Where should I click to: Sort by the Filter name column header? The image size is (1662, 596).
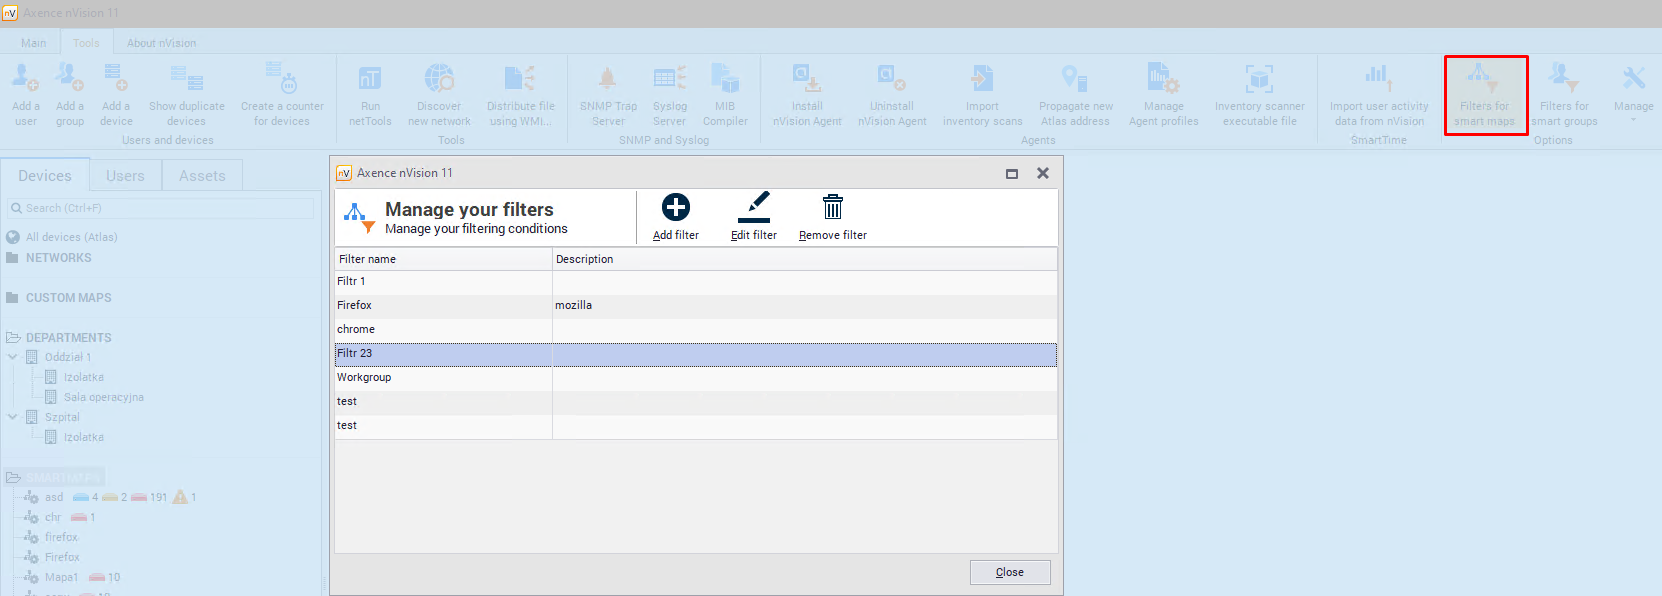tap(443, 259)
